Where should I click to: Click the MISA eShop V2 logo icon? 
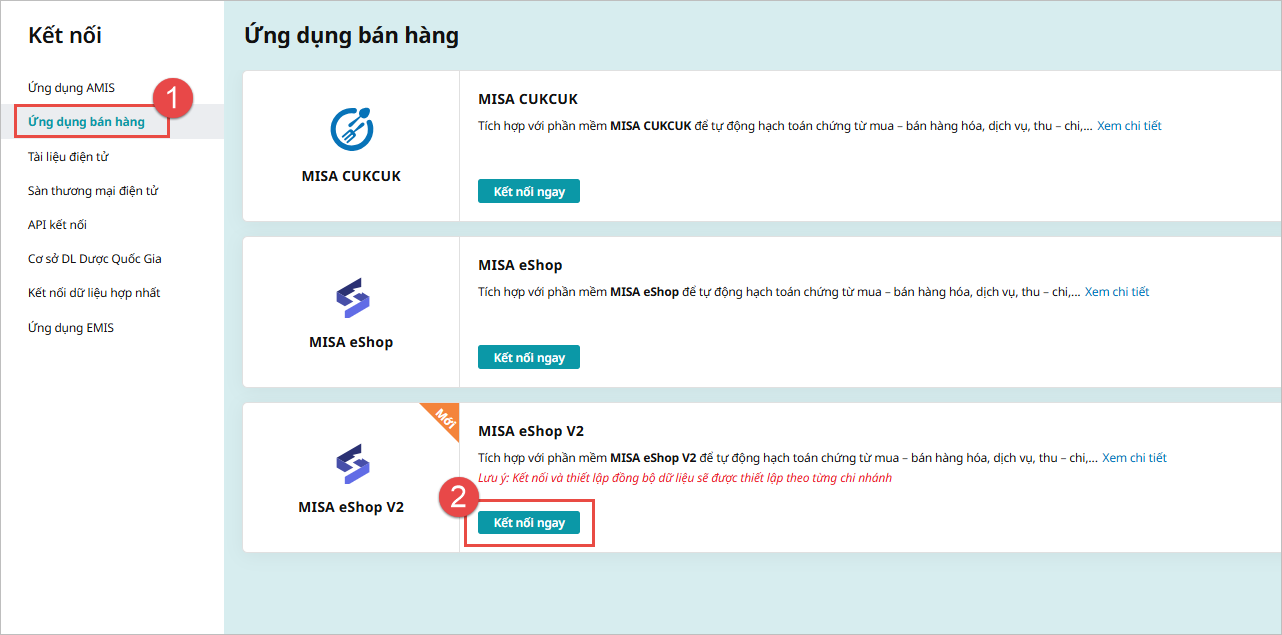coord(351,465)
